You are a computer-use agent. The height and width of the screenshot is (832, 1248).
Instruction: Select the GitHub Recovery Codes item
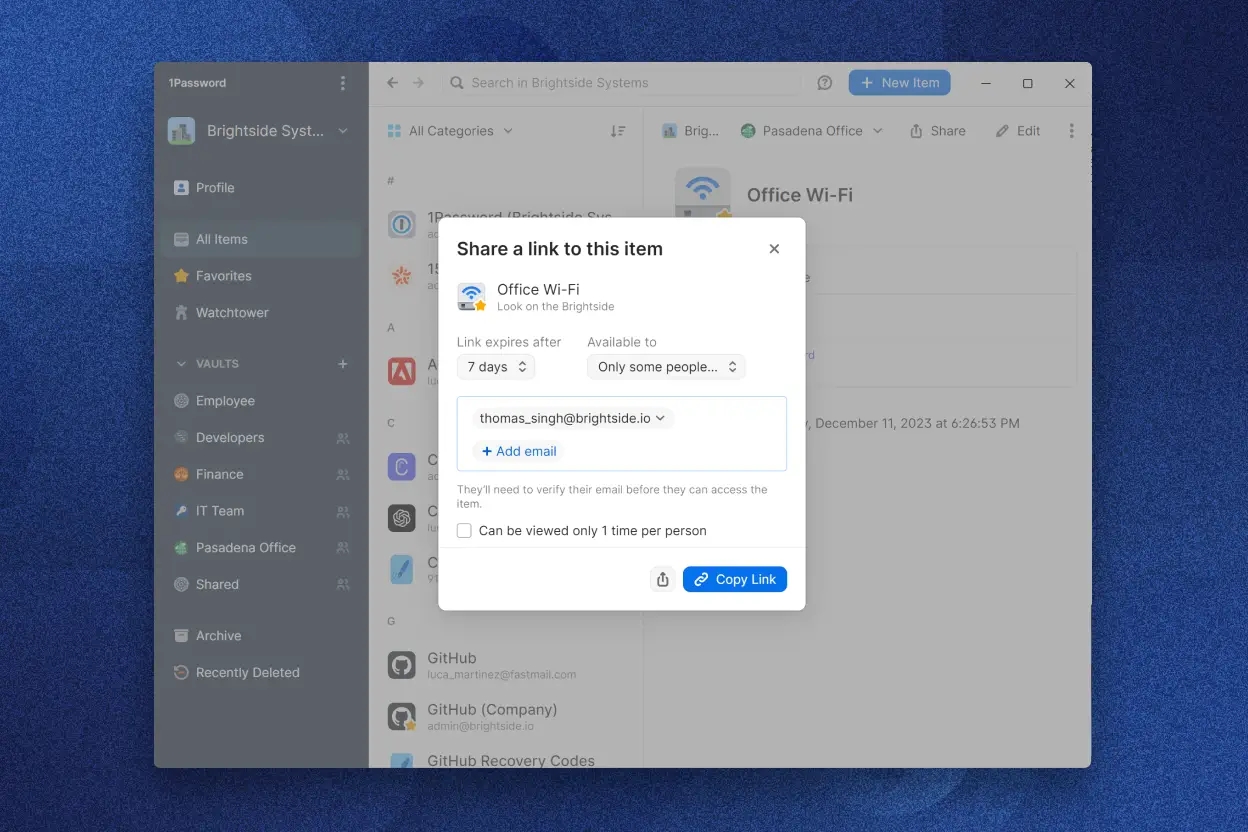tap(505, 758)
